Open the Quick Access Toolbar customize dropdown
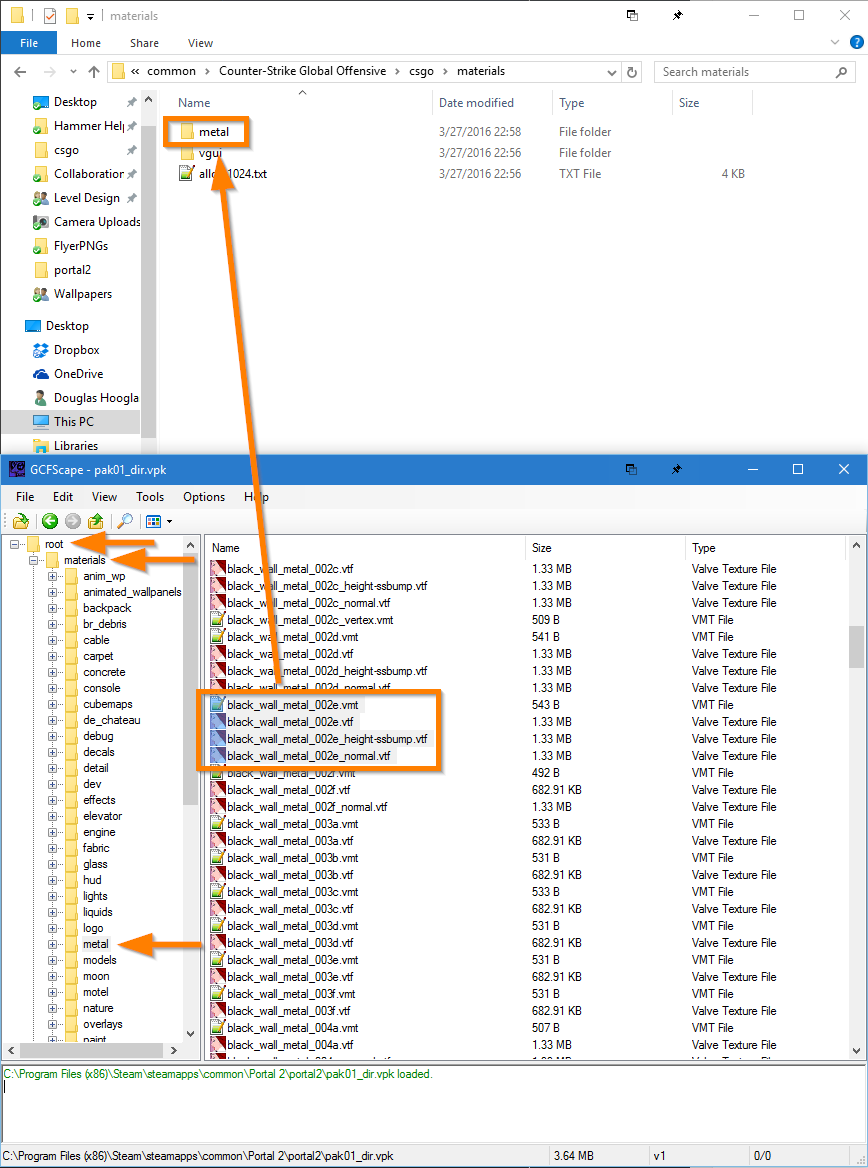The height and width of the screenshot is (1168, 868). [x=90, y=16]
